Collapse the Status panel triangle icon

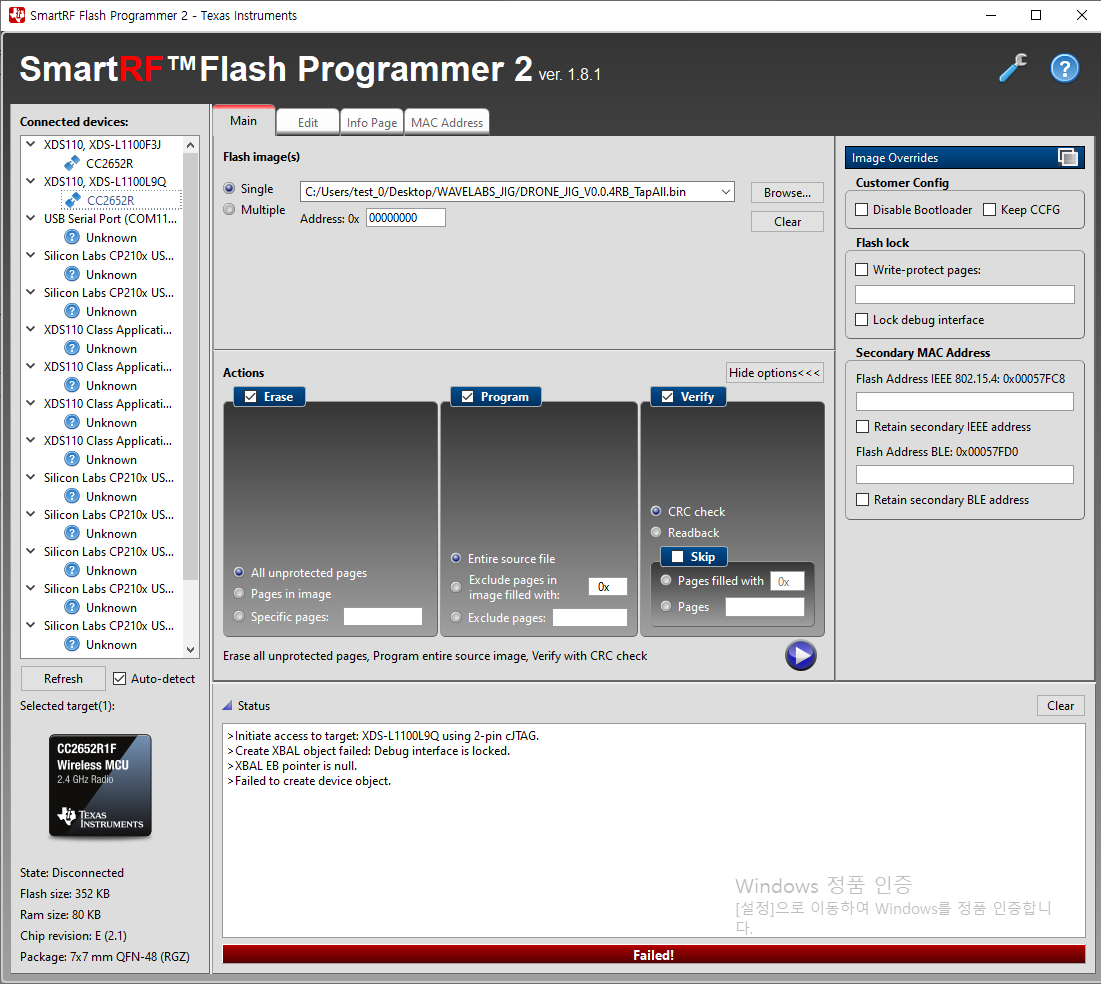coord(227,705)
